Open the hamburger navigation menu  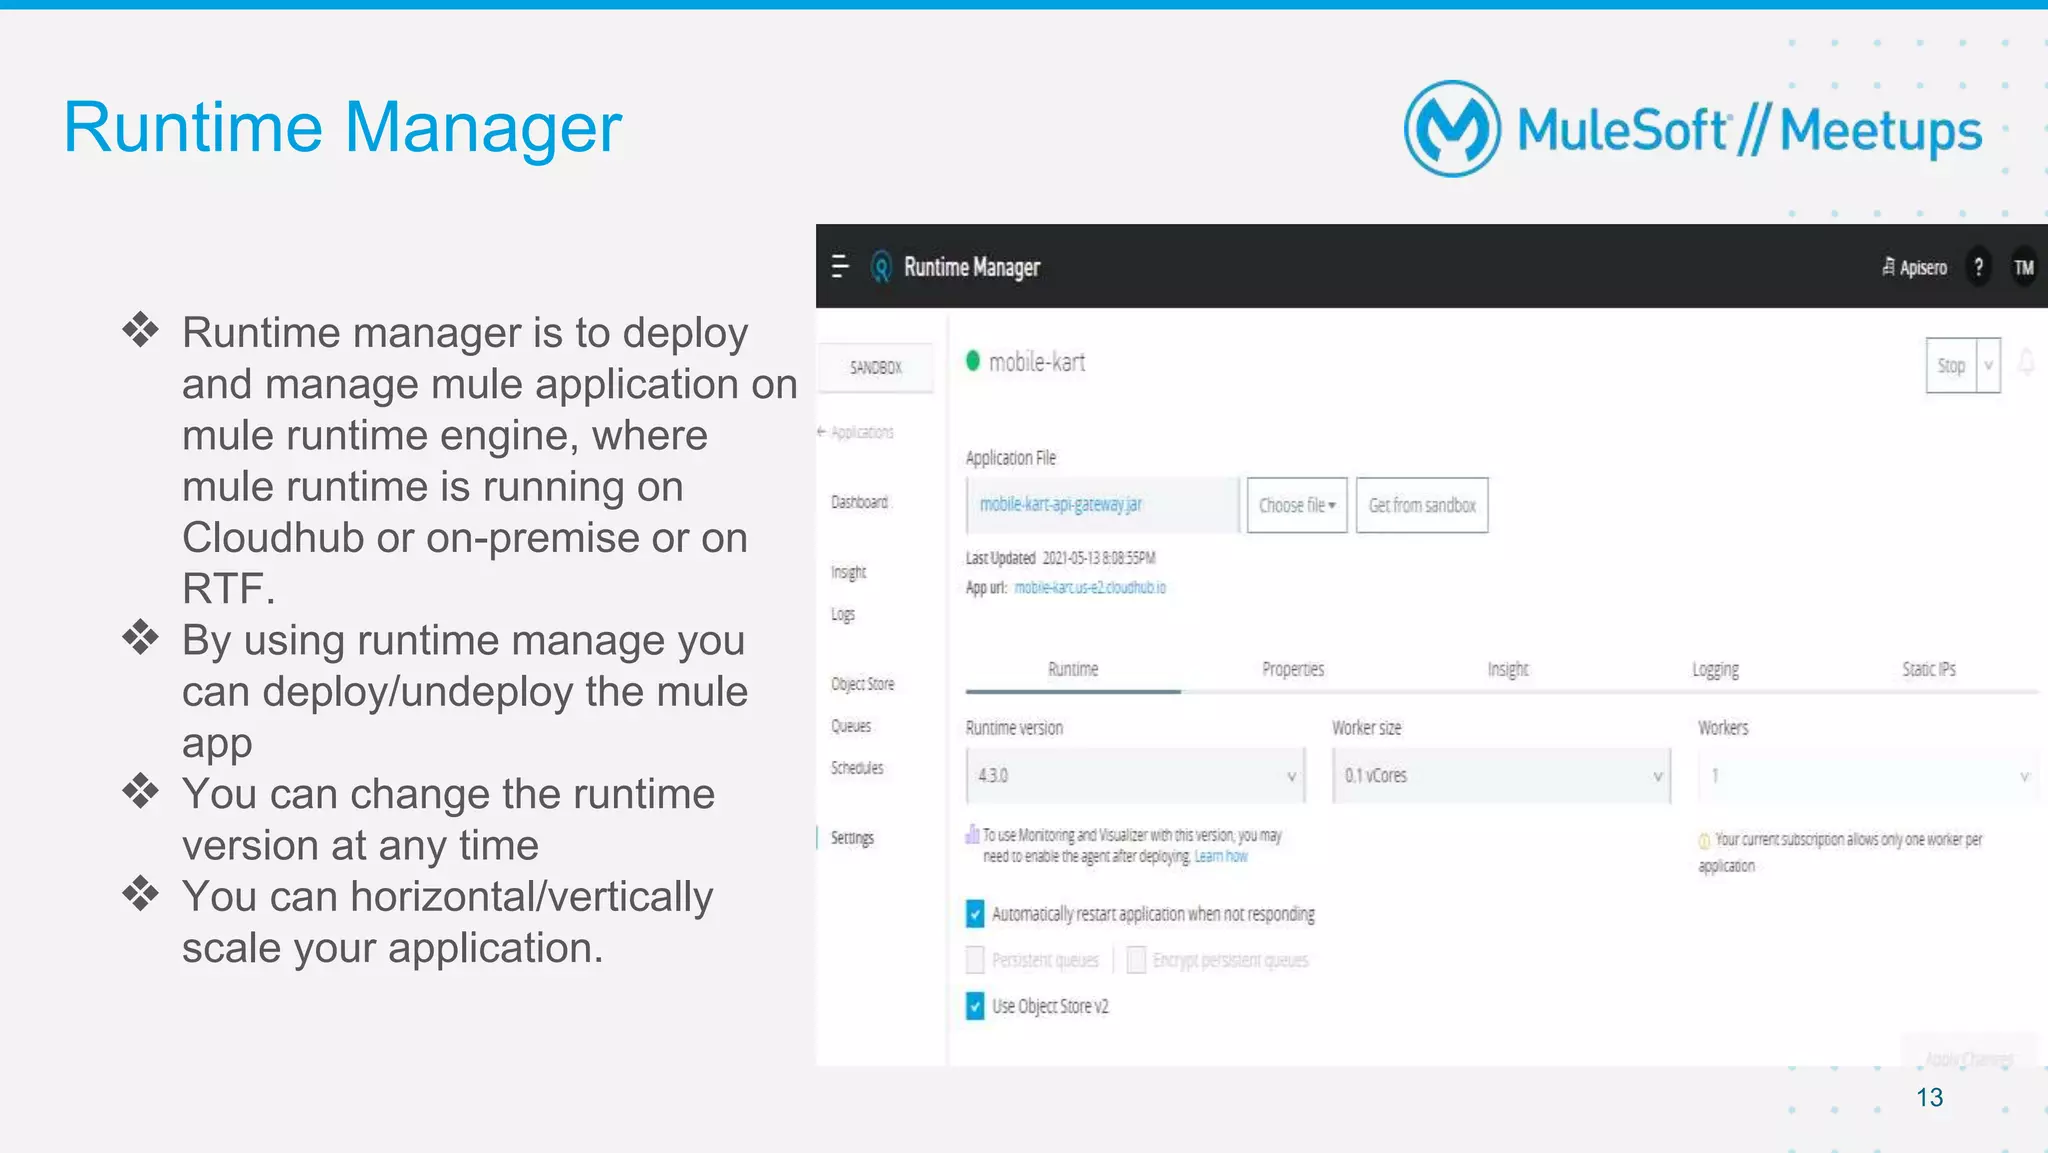click(x=840, y=267)
